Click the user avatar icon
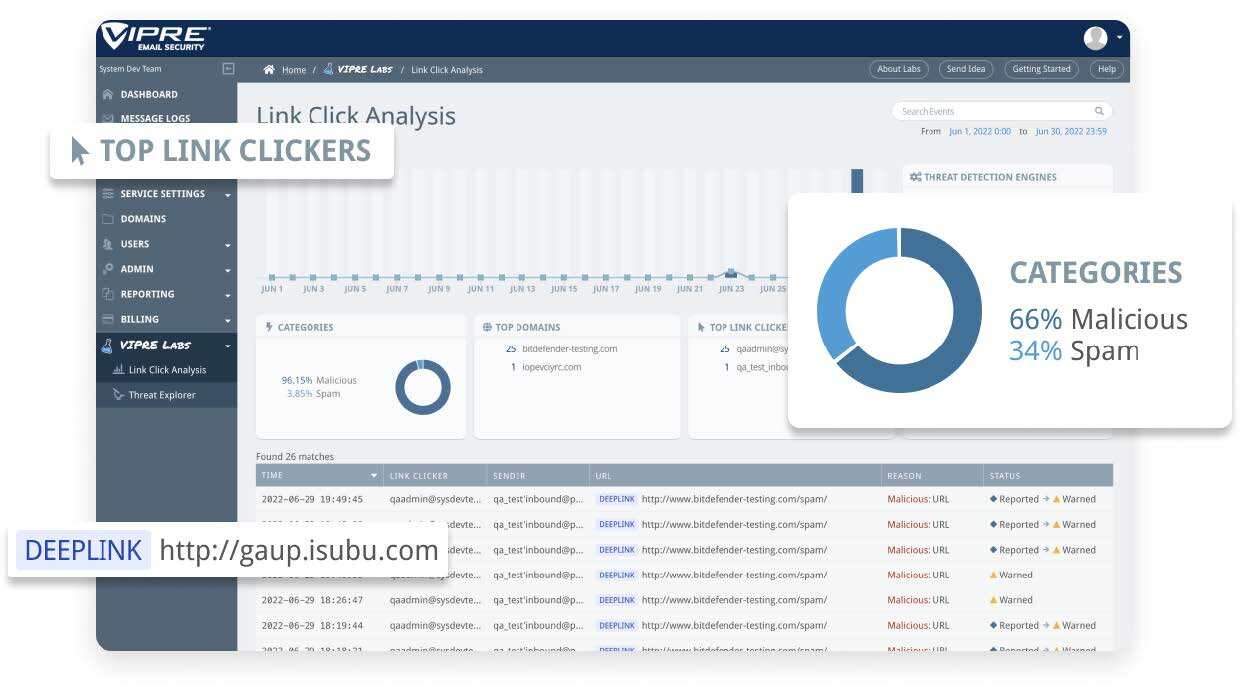1240x691 pixels. 1095,38
